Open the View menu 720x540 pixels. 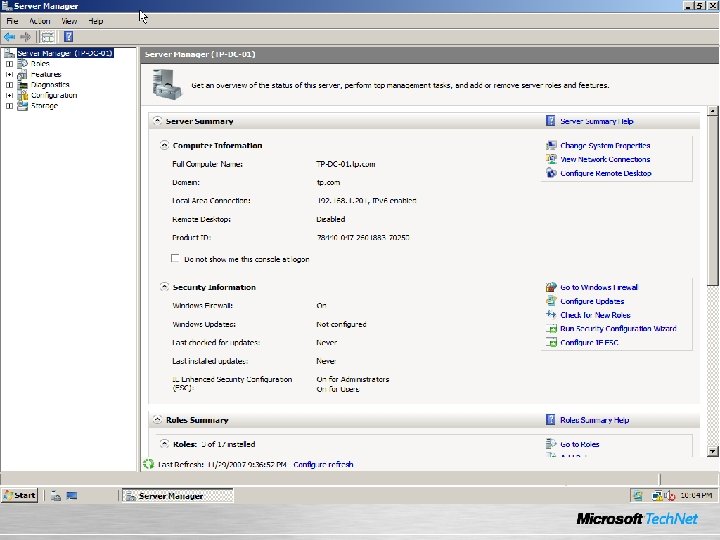69,21
